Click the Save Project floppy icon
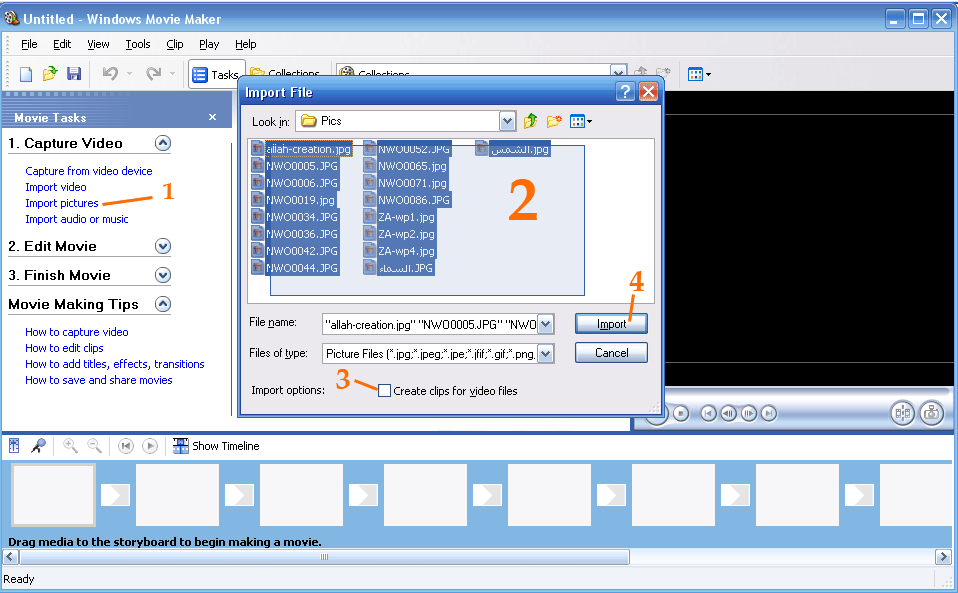This screenshot has width=958, height=593. tap(74, 74)
